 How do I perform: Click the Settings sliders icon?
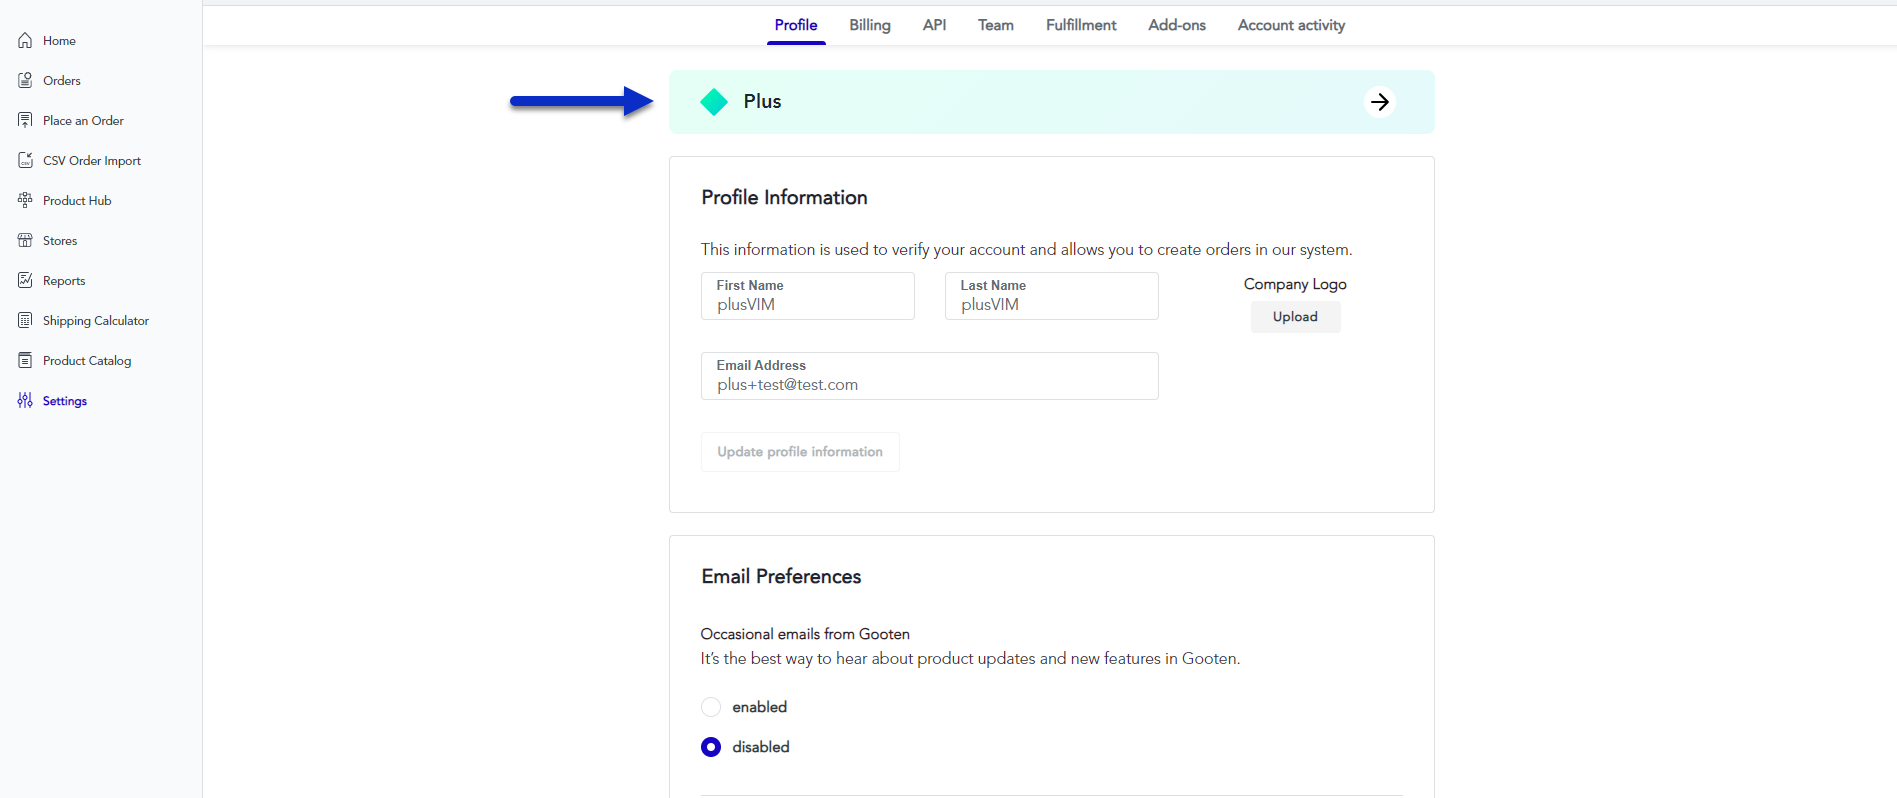(x=25, y=400)
